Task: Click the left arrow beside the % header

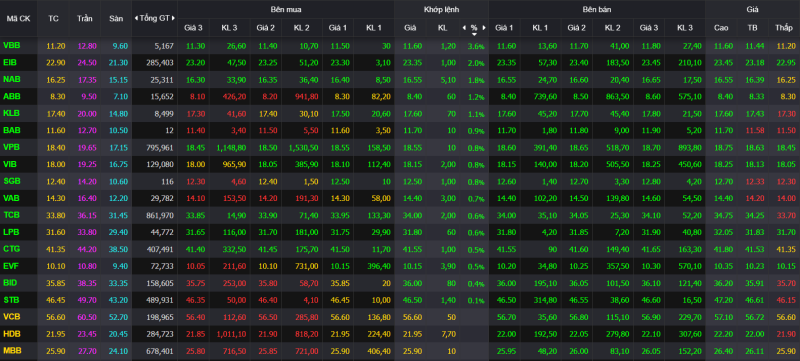Action: (464, 28)
